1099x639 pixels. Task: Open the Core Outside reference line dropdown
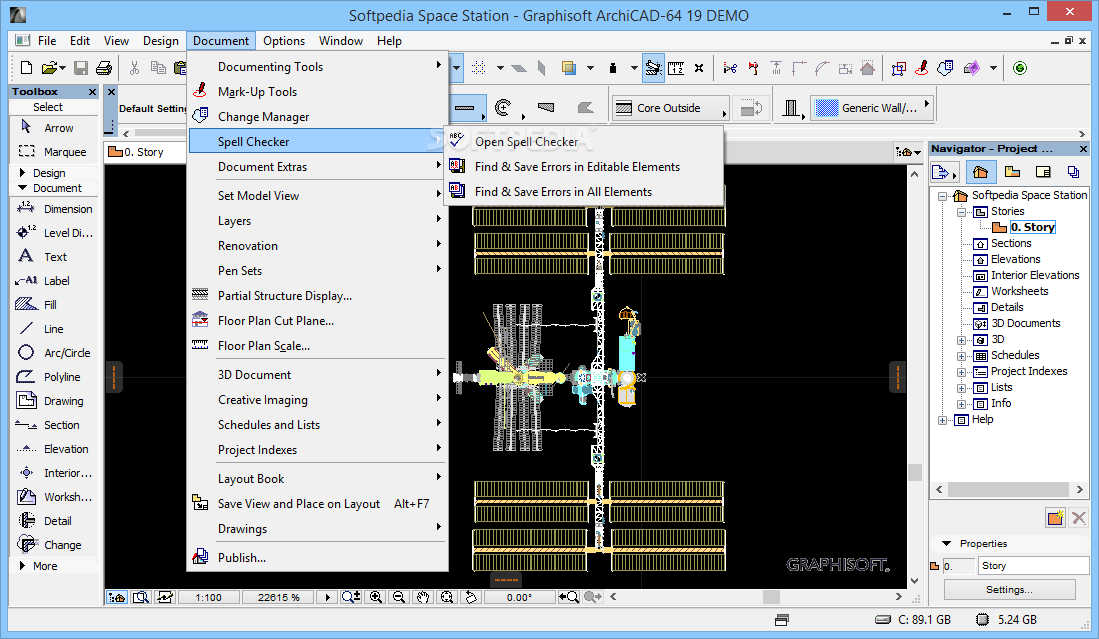pyautogui.click(x=671, y=108)
